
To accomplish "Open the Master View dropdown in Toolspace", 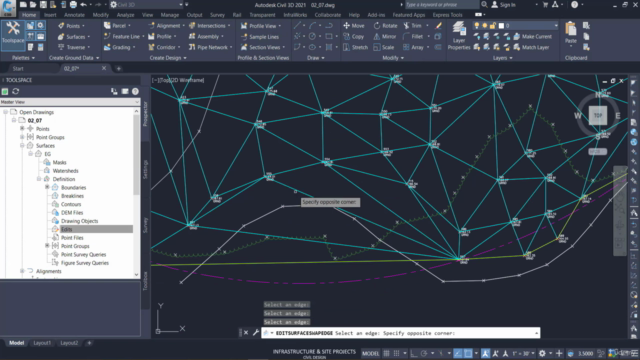I will [70, 102].
